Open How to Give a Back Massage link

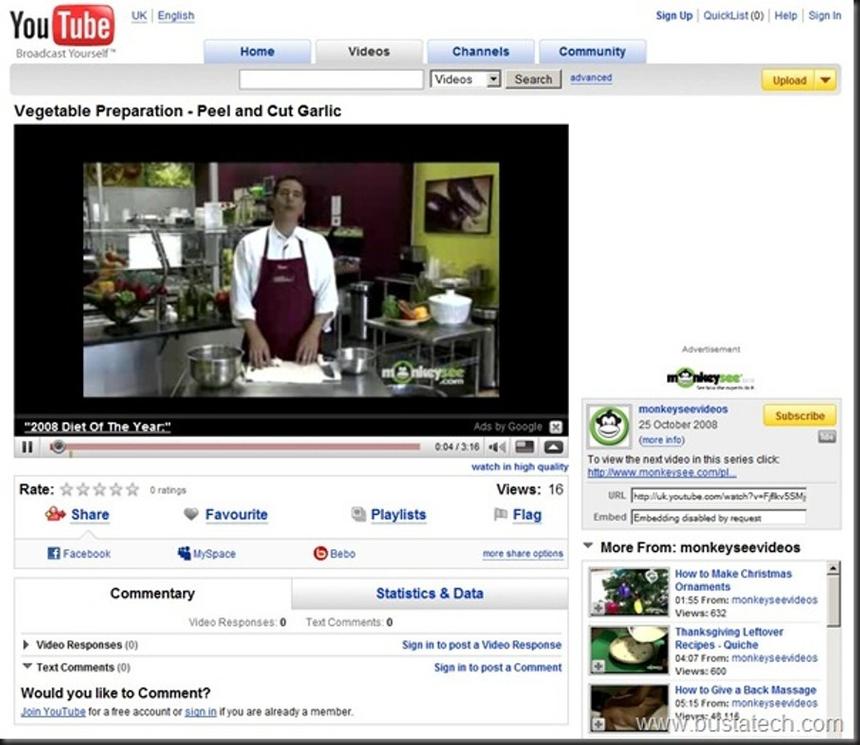[x=745, y=690]
